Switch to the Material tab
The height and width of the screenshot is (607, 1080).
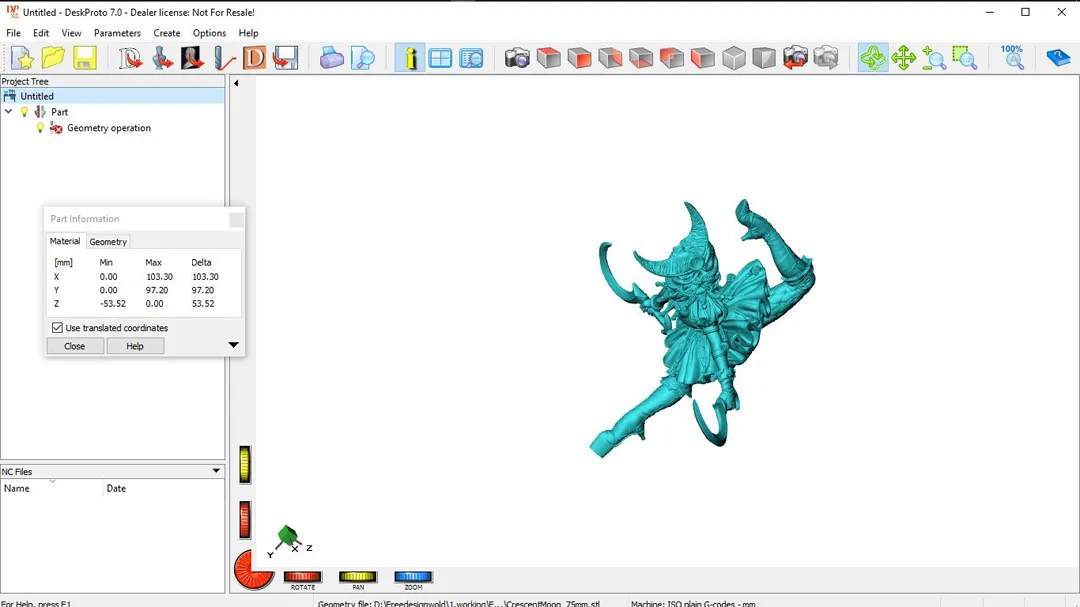point(65,241)
